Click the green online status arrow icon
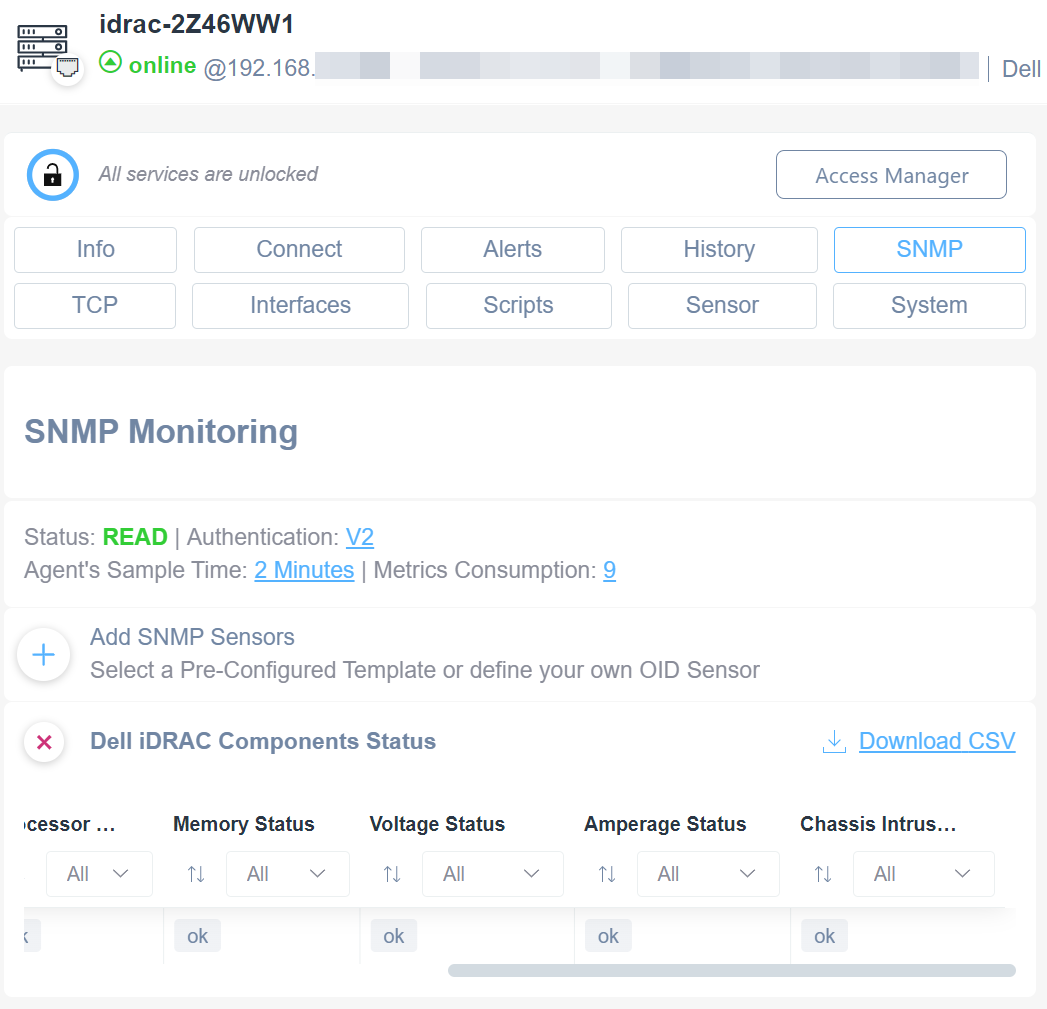 pyautogui.click(x=110, y=63)
